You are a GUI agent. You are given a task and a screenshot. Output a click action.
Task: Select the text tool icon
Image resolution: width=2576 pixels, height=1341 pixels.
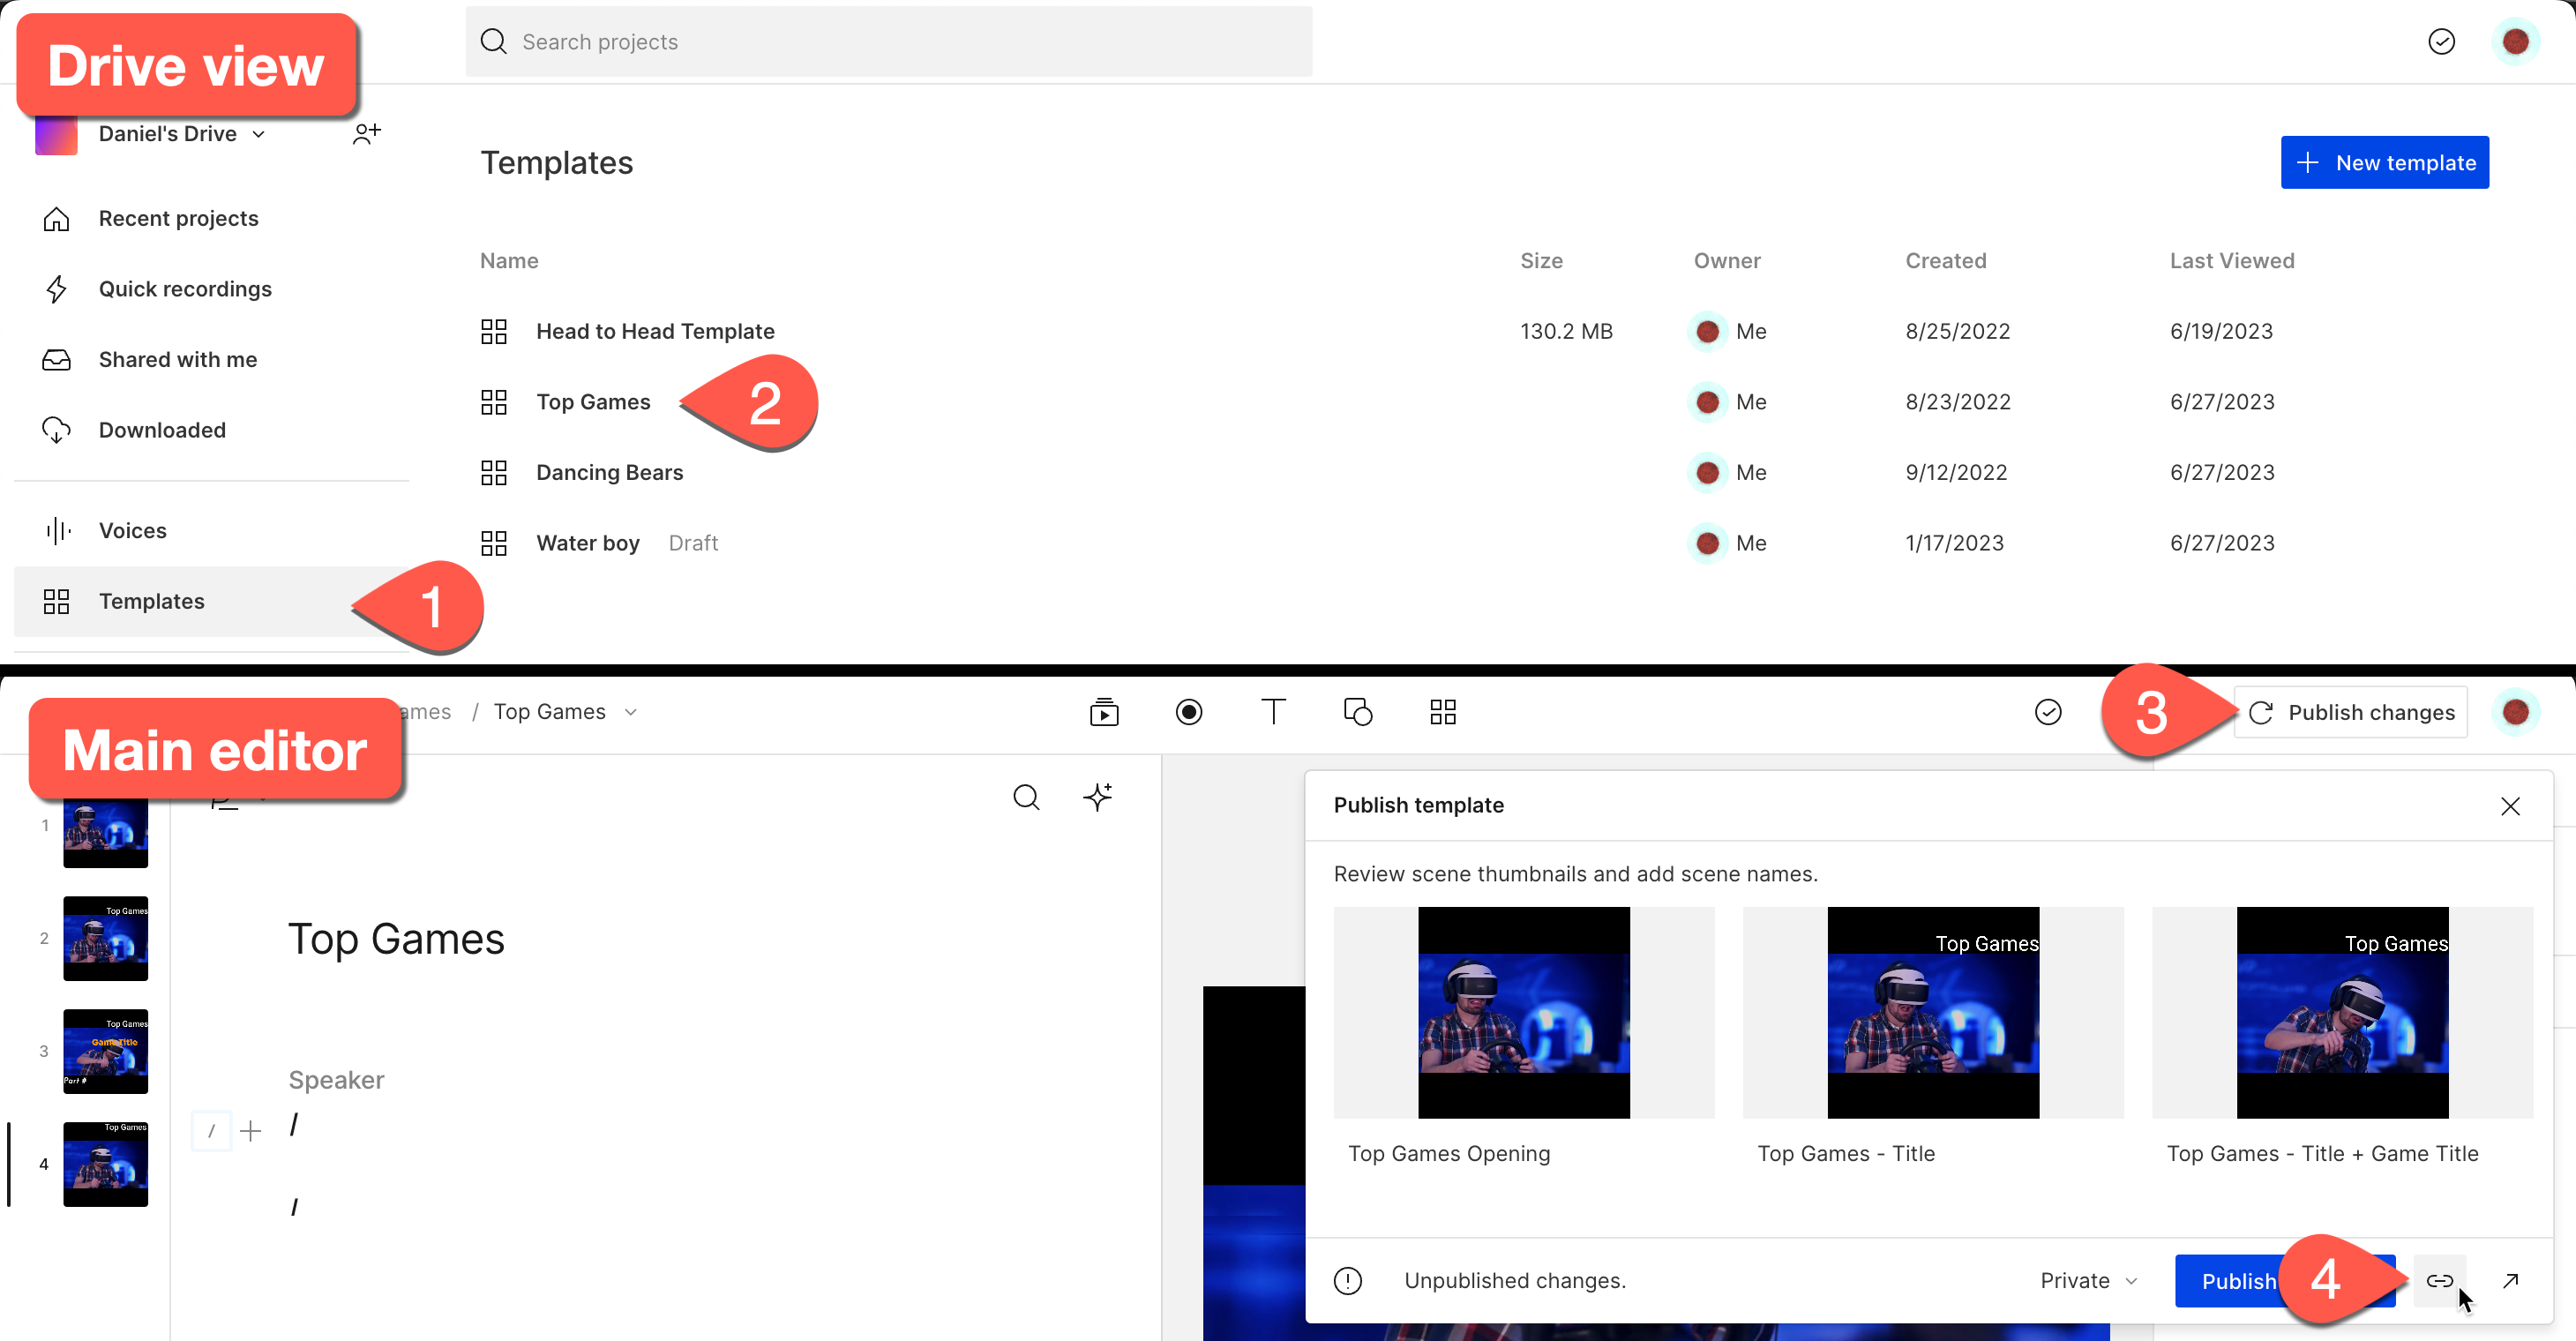[1275, 712]
